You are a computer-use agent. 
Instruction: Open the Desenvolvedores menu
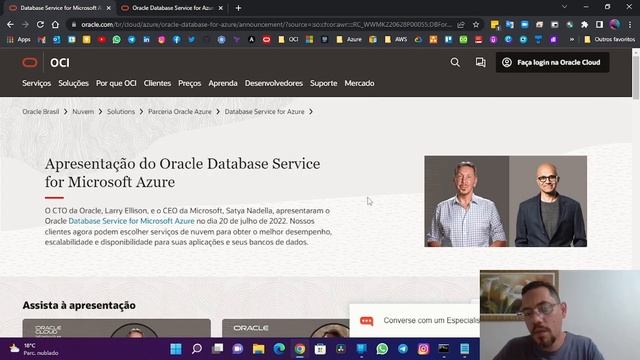pos(274,83)
